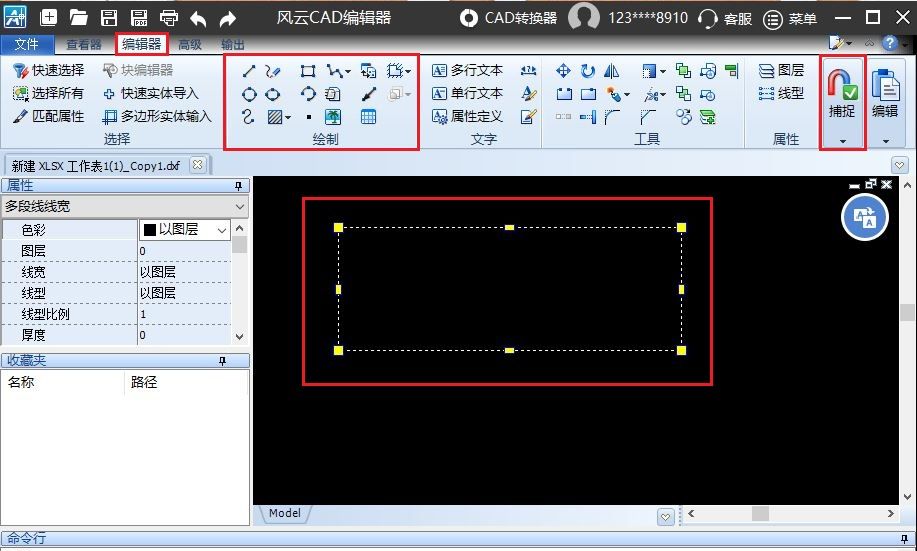Pick the Circle drawing tool
917x551 pixels.
(x=249, y=94)
